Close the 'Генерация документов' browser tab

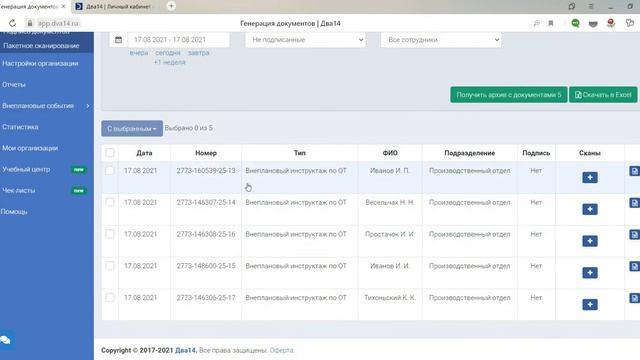click(63, 7)
